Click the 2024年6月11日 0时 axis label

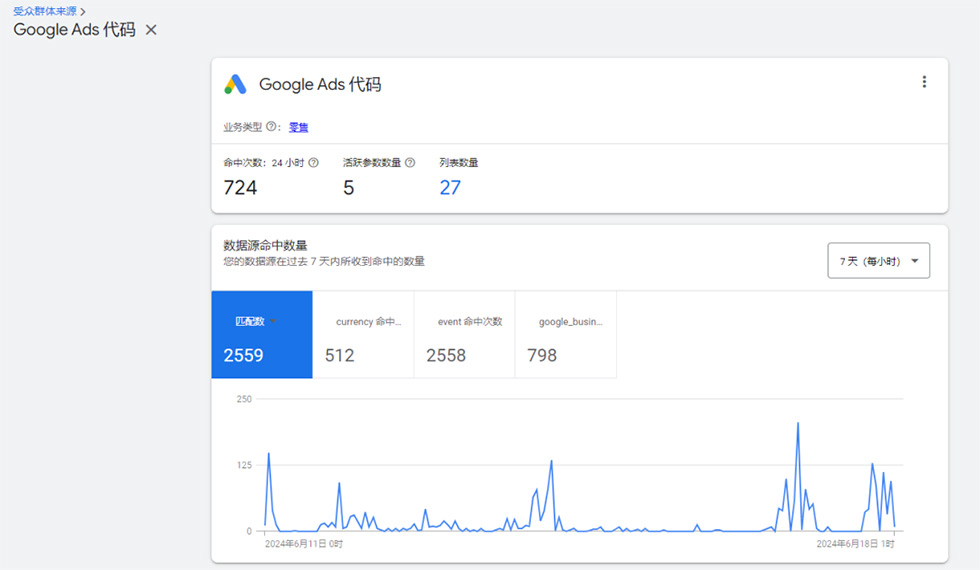(x=303, y=544)
